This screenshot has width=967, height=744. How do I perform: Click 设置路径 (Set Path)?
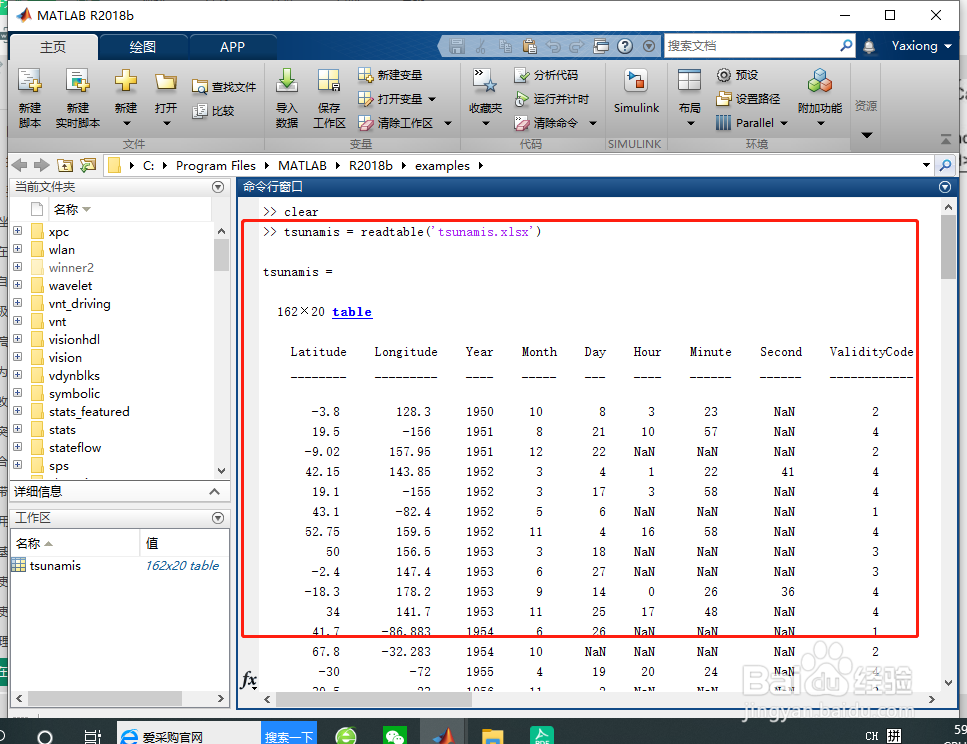(748, 99)
